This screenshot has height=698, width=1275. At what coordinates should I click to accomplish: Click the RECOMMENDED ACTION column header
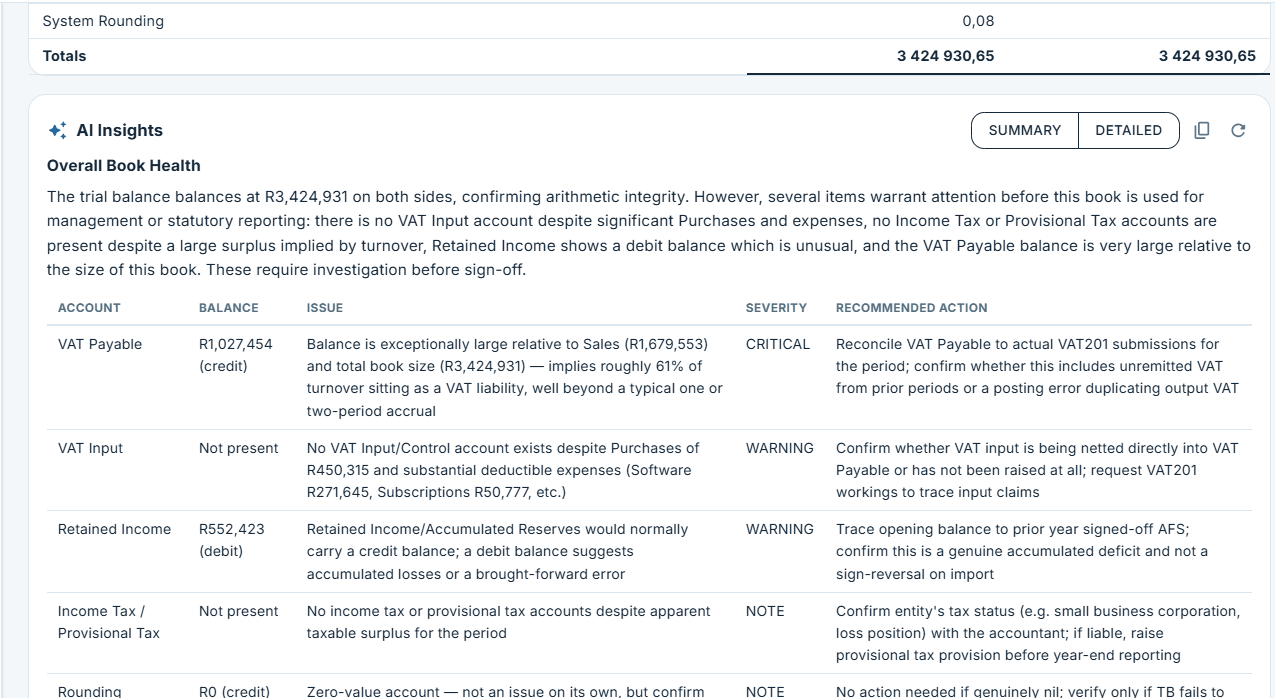coord(912,308)
